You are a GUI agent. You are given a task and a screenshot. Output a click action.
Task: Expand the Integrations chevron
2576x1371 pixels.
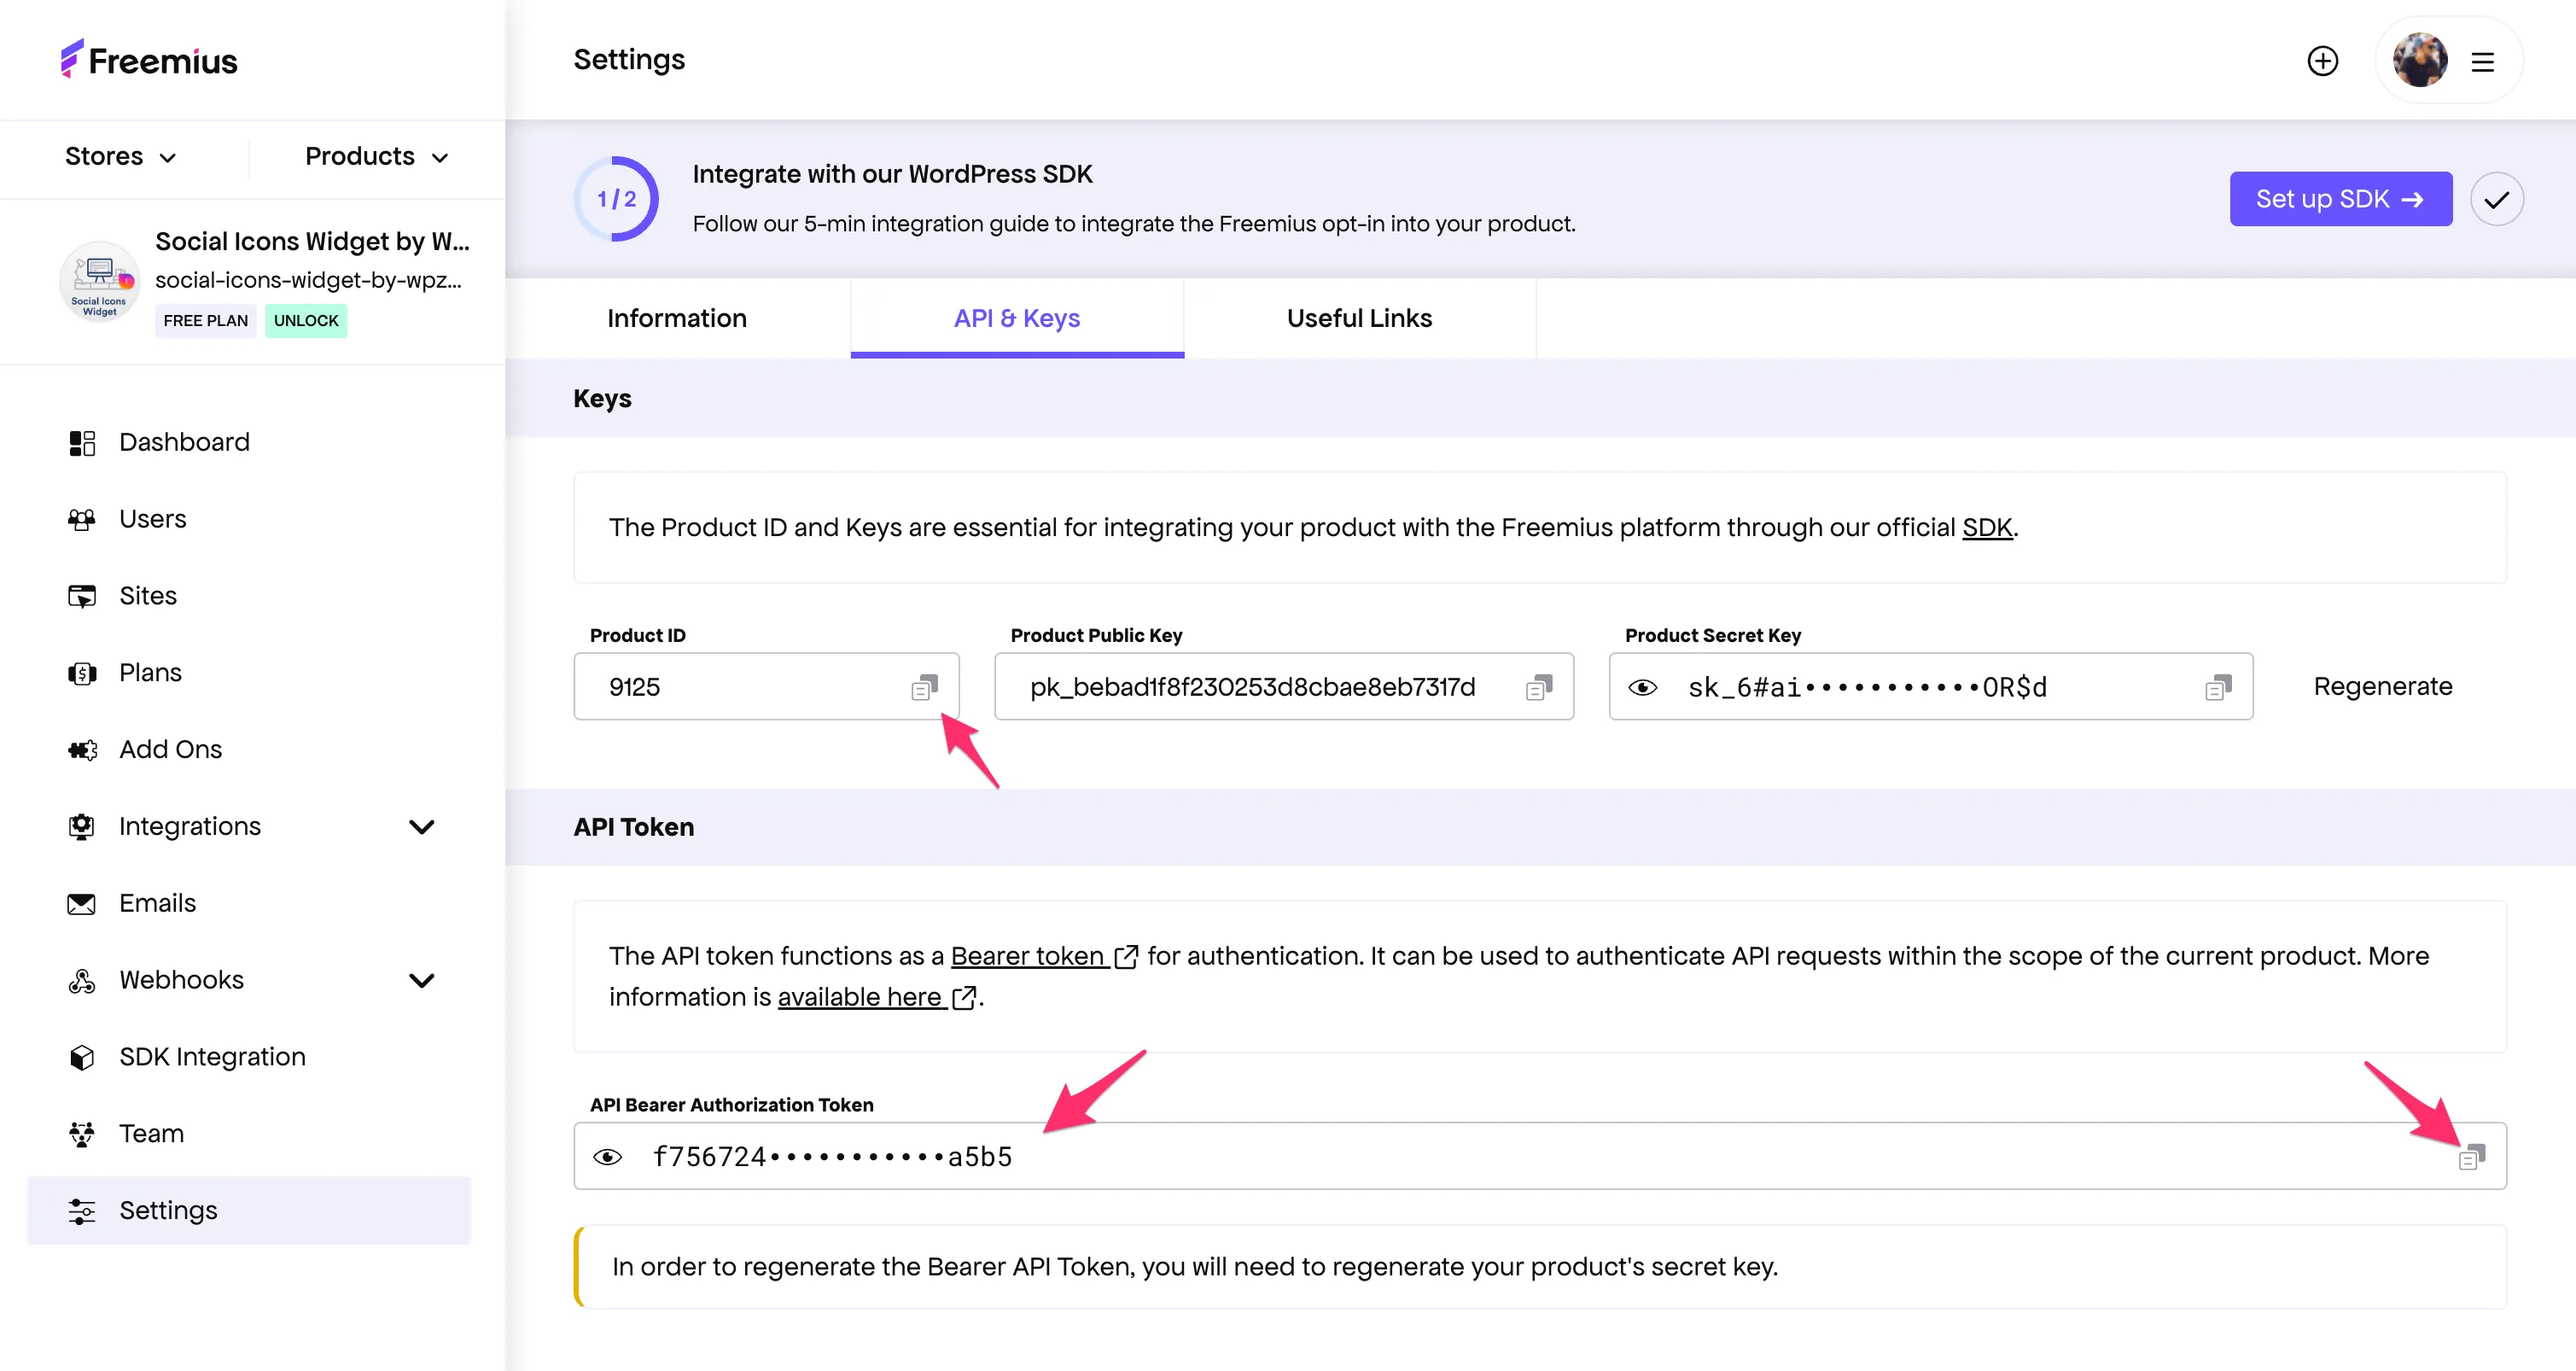point(422,827)
